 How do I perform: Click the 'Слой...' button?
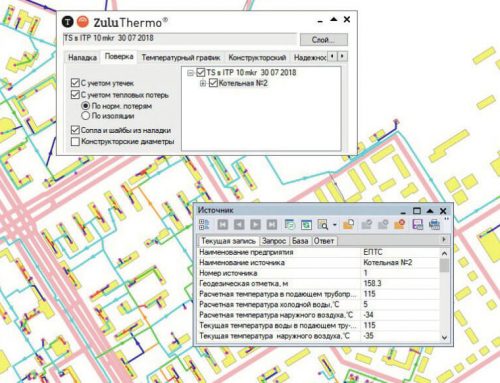pyautogui.click(x=324, y=40)
